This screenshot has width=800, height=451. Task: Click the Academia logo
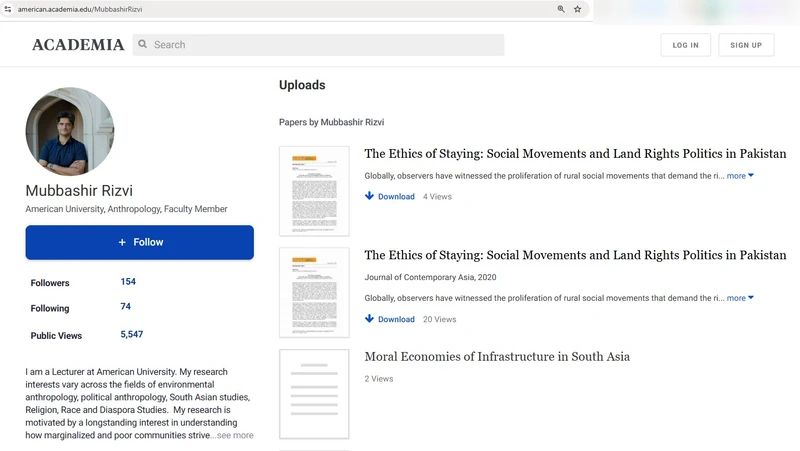pos(78,45)
